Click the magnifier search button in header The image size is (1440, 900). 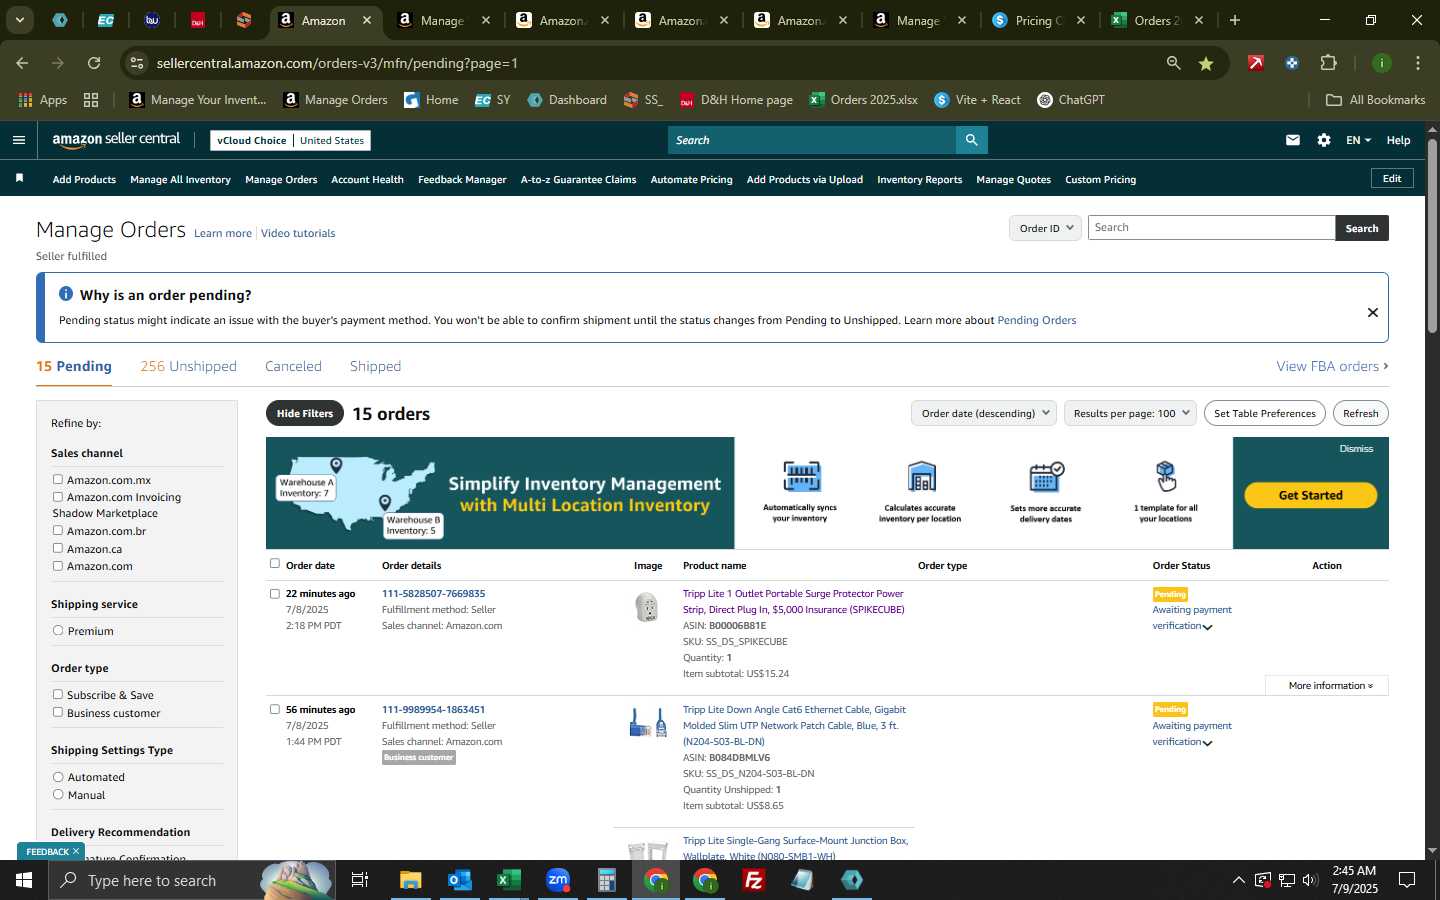(x=971, y=140)
